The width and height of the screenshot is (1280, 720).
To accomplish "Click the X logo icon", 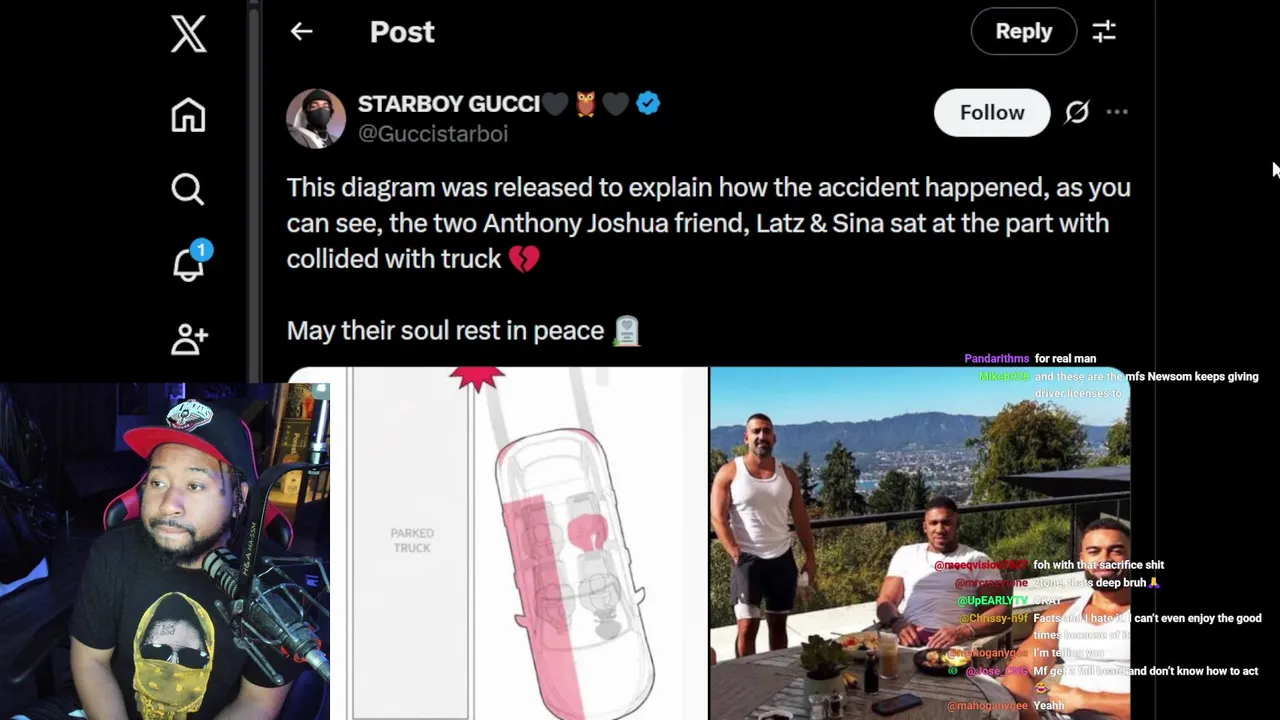I will (188, 34).
